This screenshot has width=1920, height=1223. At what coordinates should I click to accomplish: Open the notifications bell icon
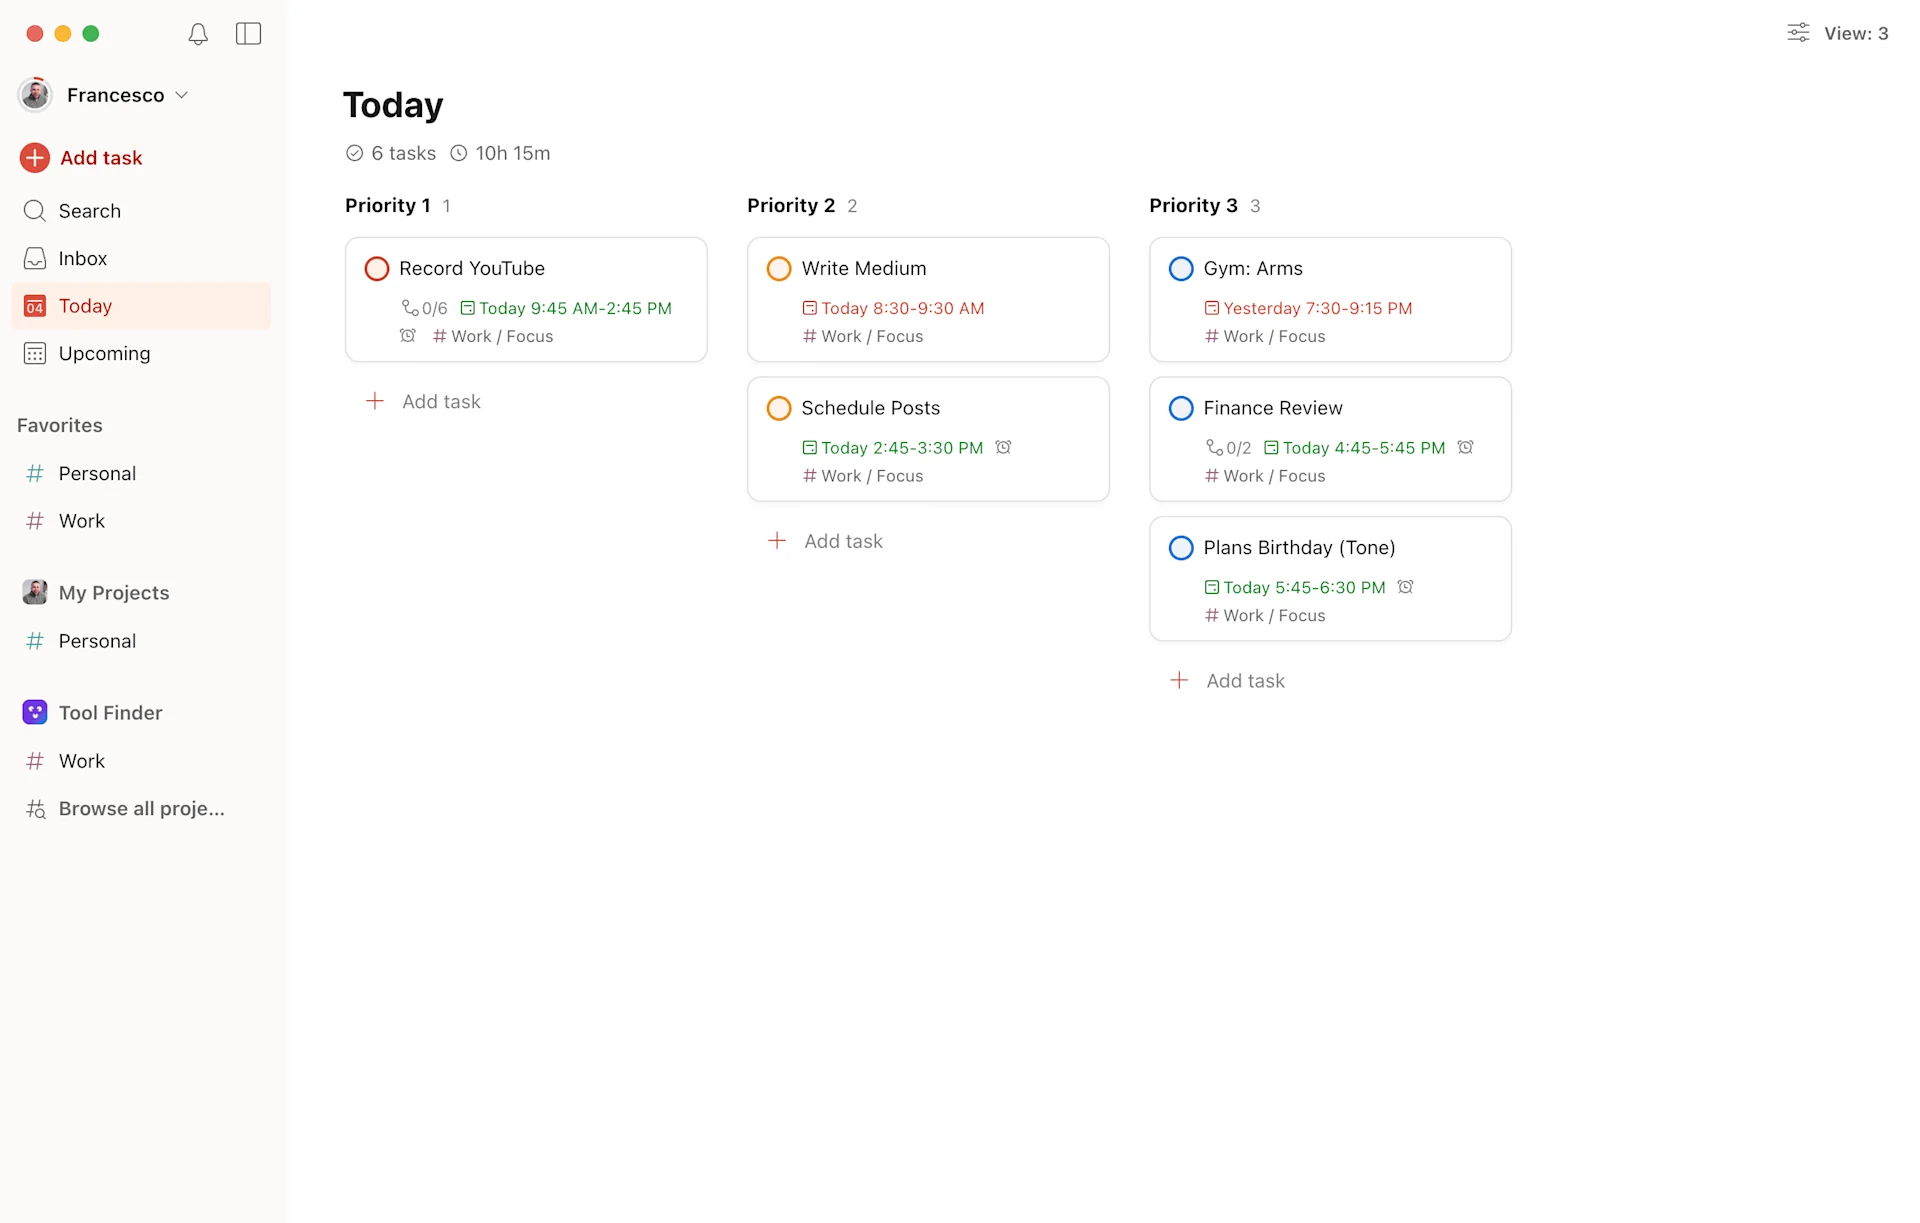tap(198, 33)
